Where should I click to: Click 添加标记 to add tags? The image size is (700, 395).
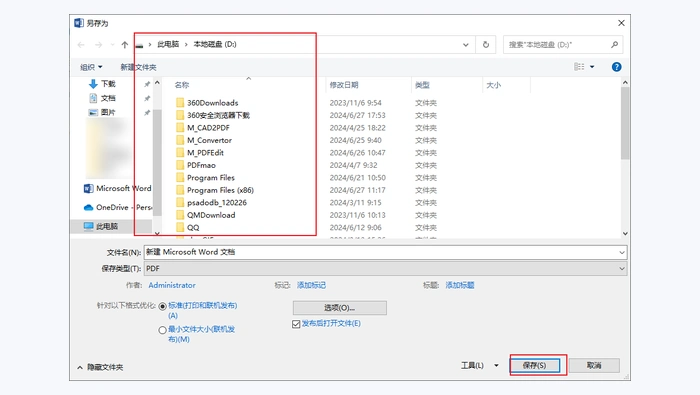tap(311, 285)
